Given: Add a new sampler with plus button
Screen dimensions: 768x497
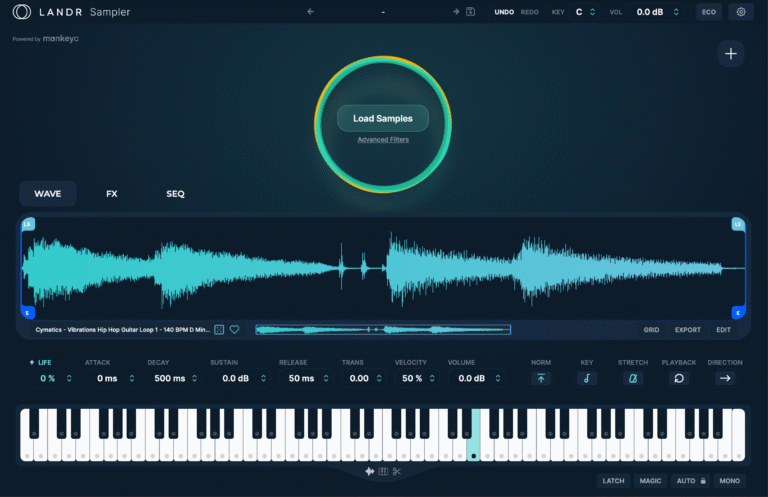Looking at the screenshot, I should (x=730, y=53).
